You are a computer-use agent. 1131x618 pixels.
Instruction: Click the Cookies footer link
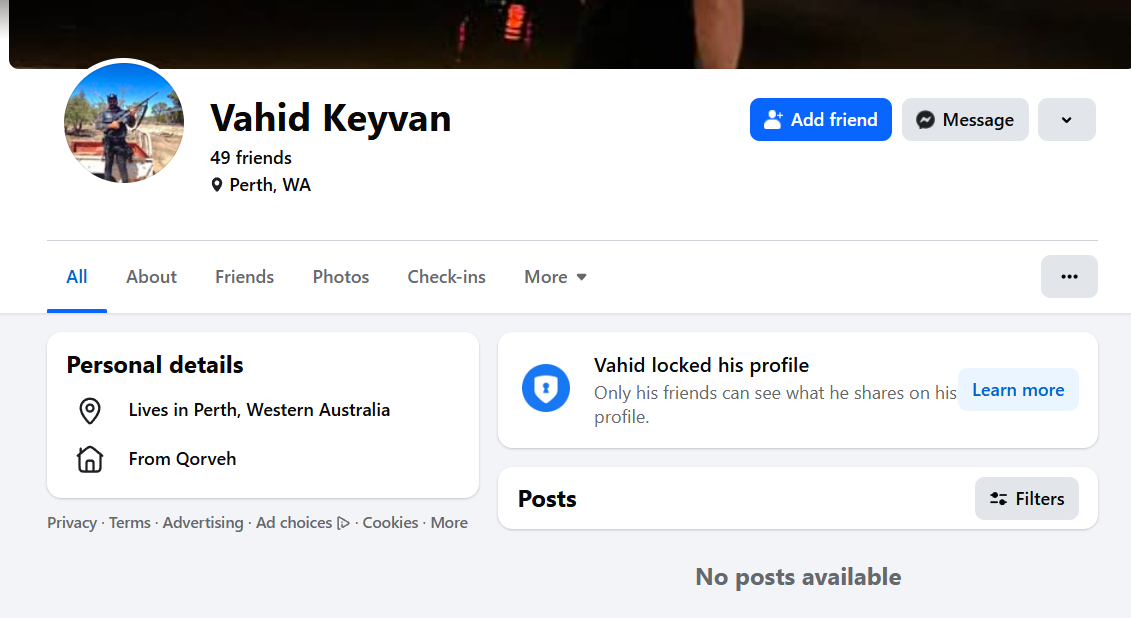click(x=390, y=523)
